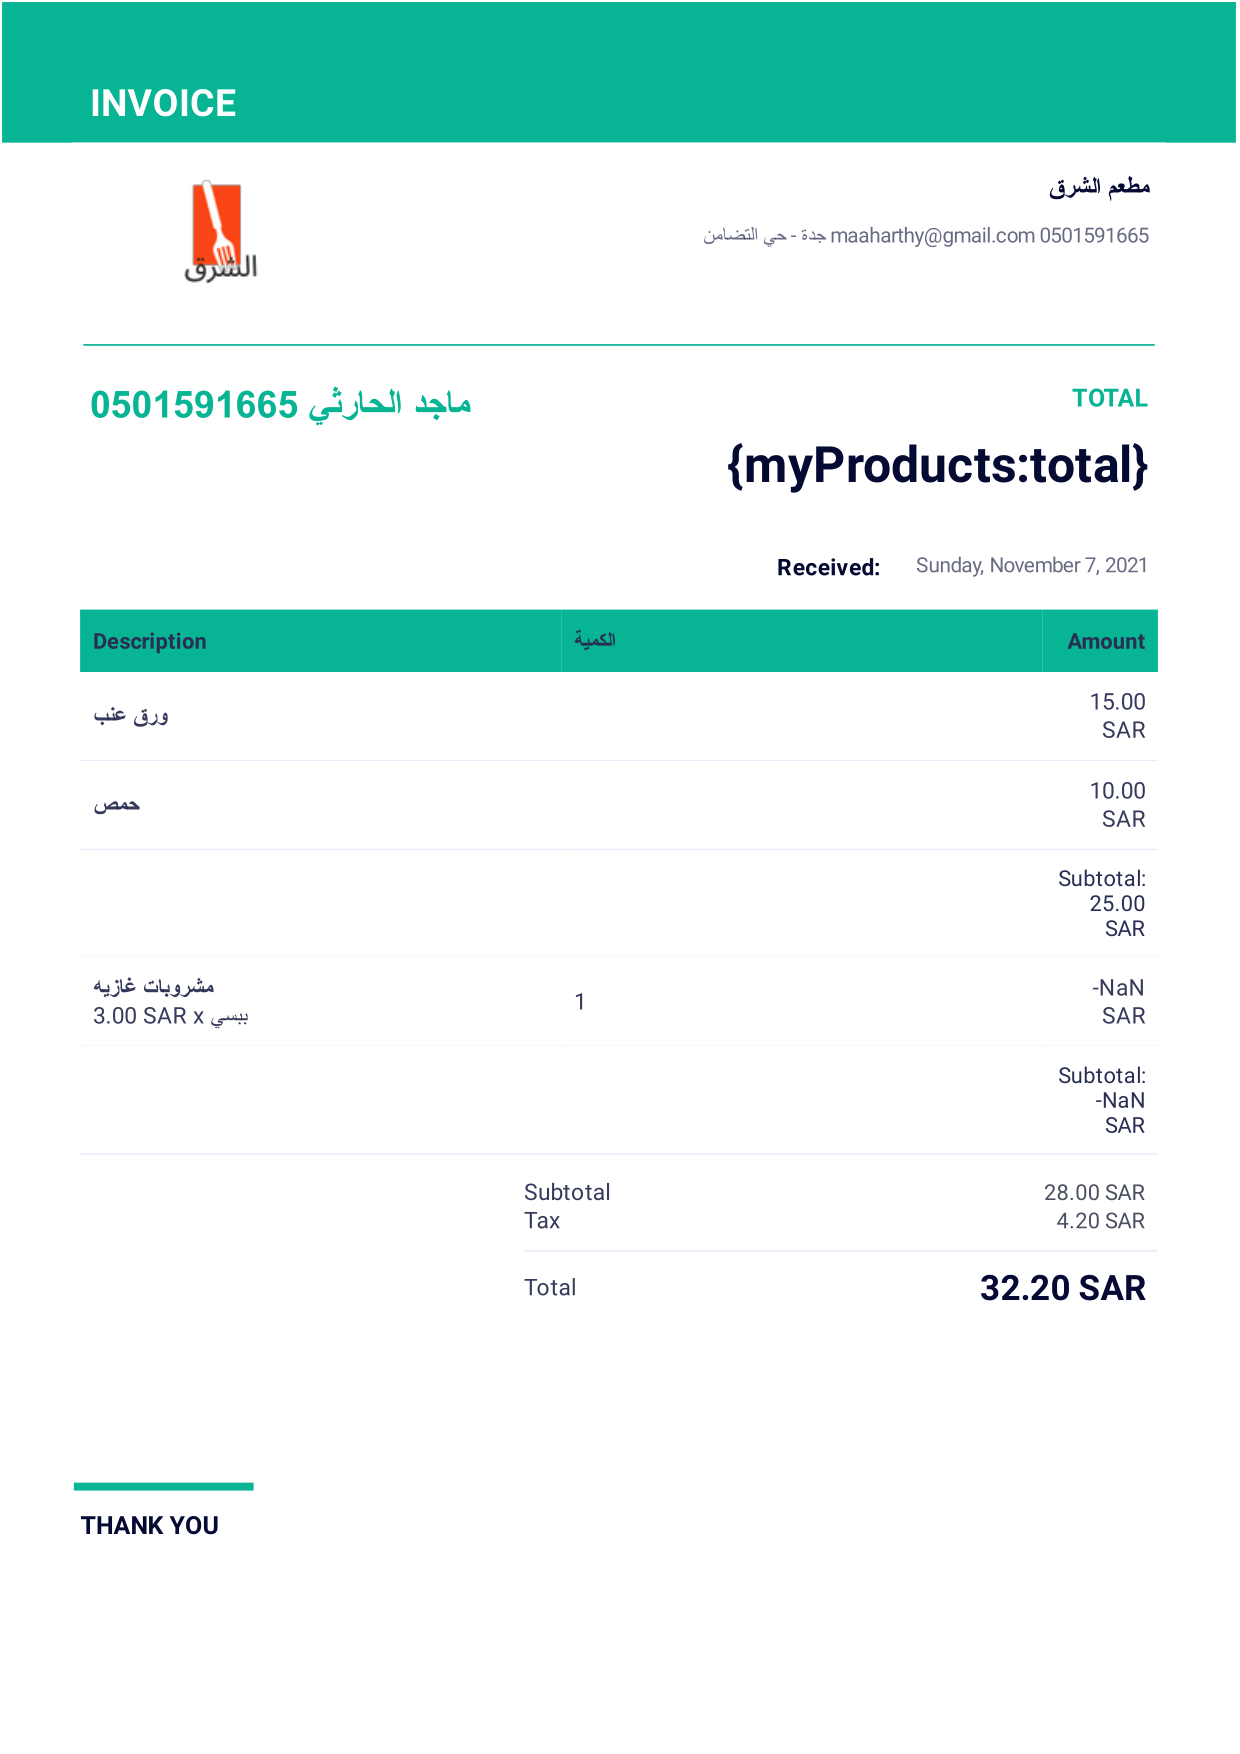
Task: Select the customer name ماجد الحارثي 0501591665
Action: click(280, 404)
